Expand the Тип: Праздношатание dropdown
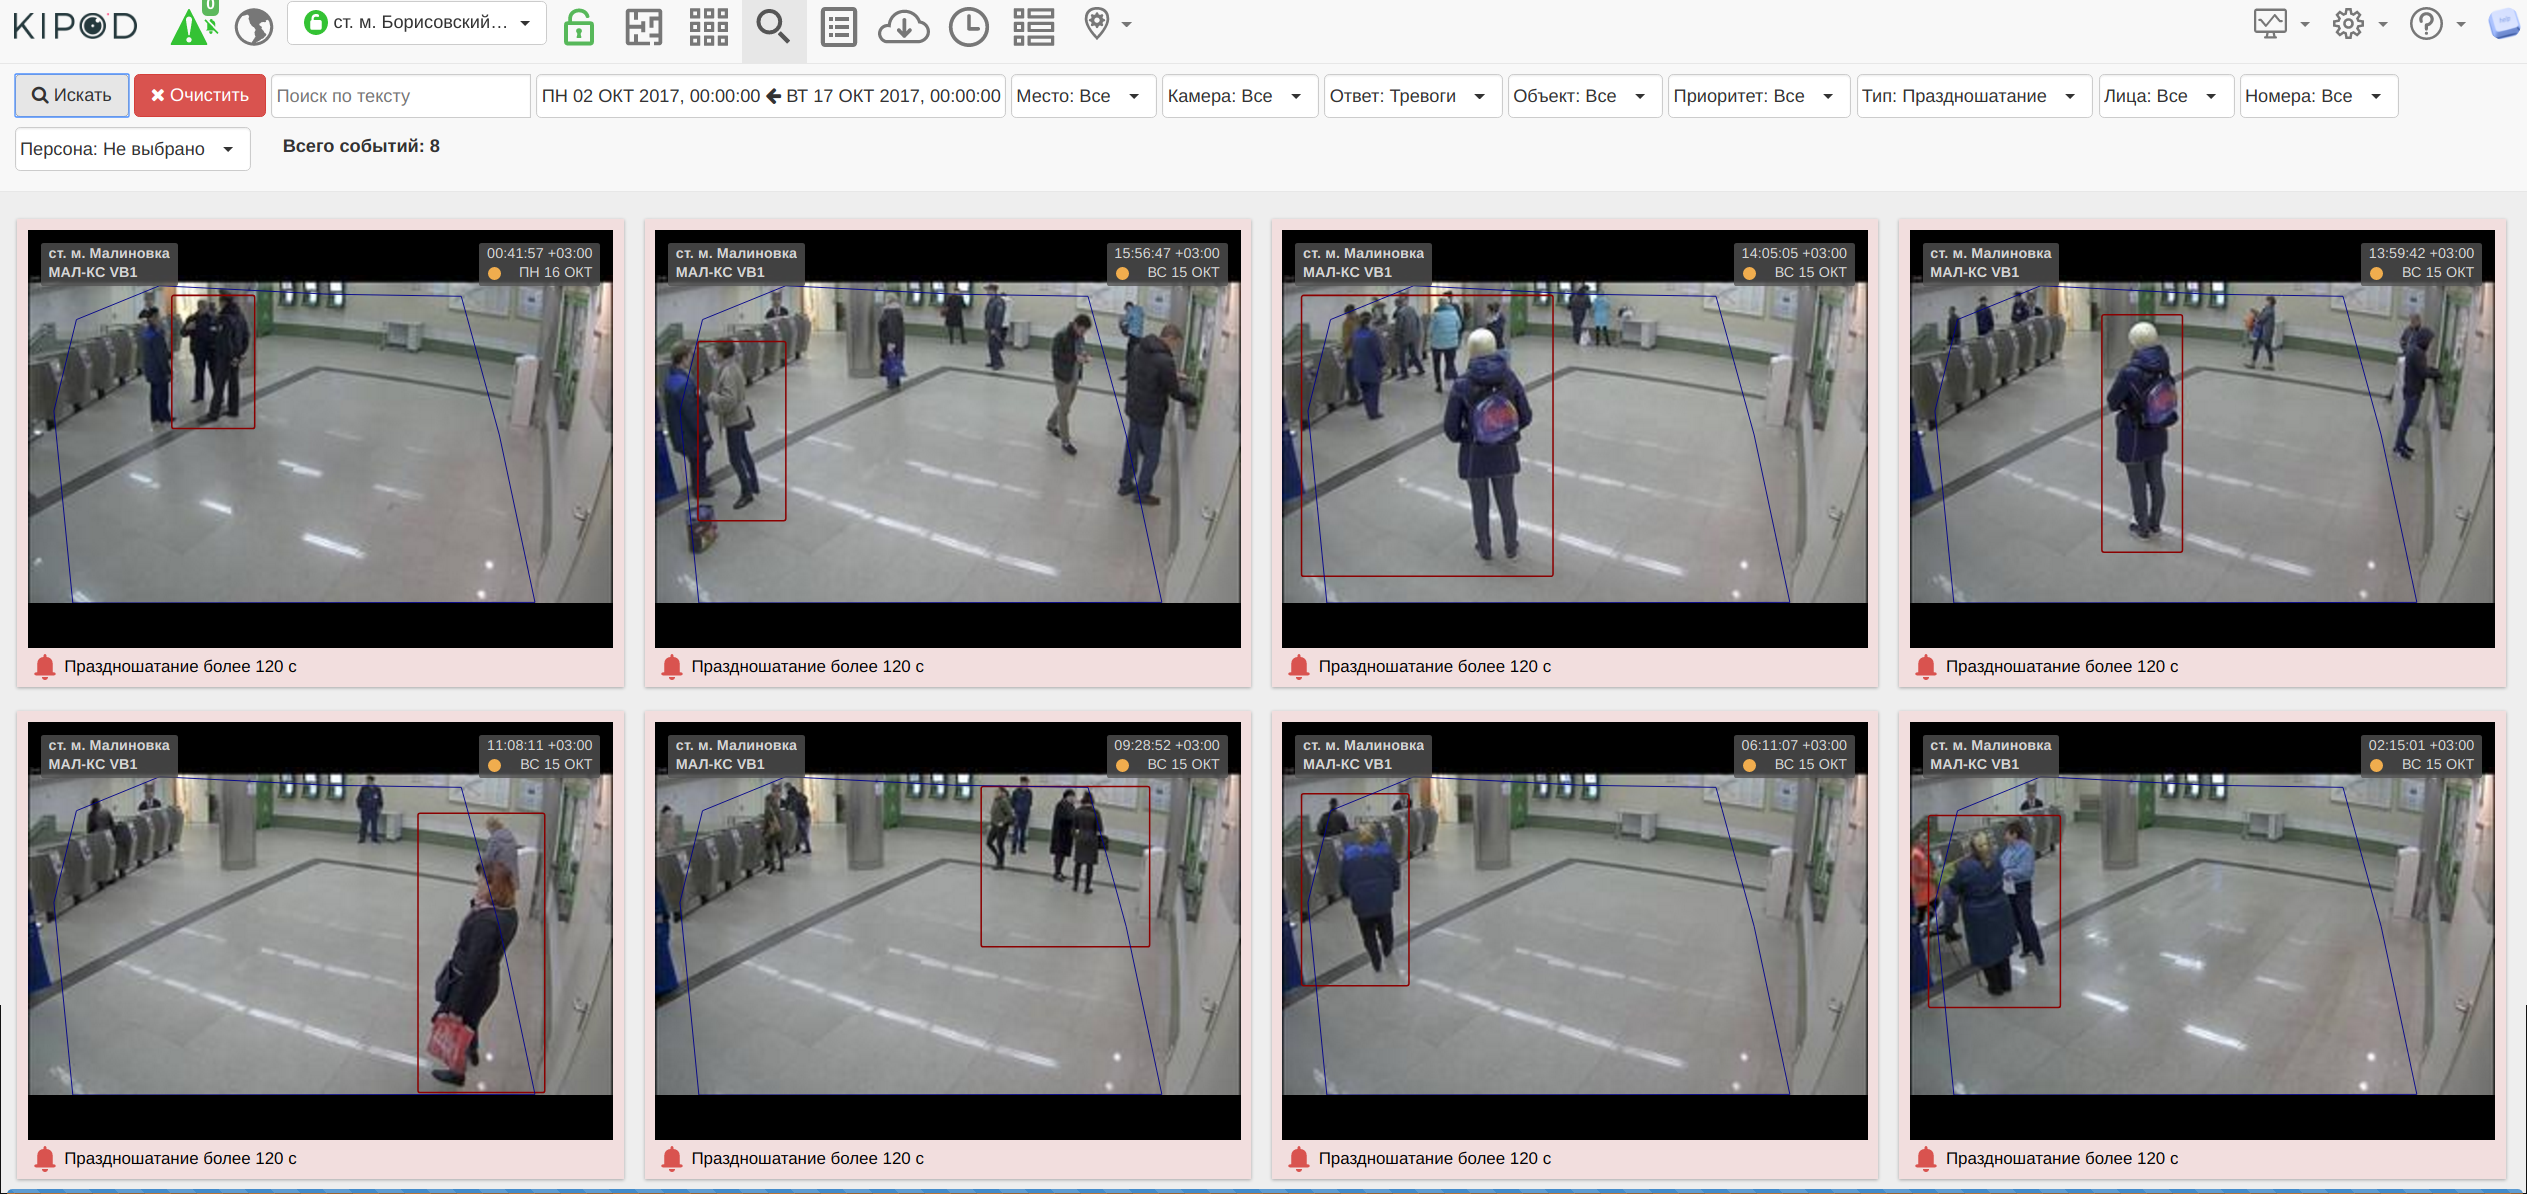2527x1194 pixels. click(x=1973, y=96)
